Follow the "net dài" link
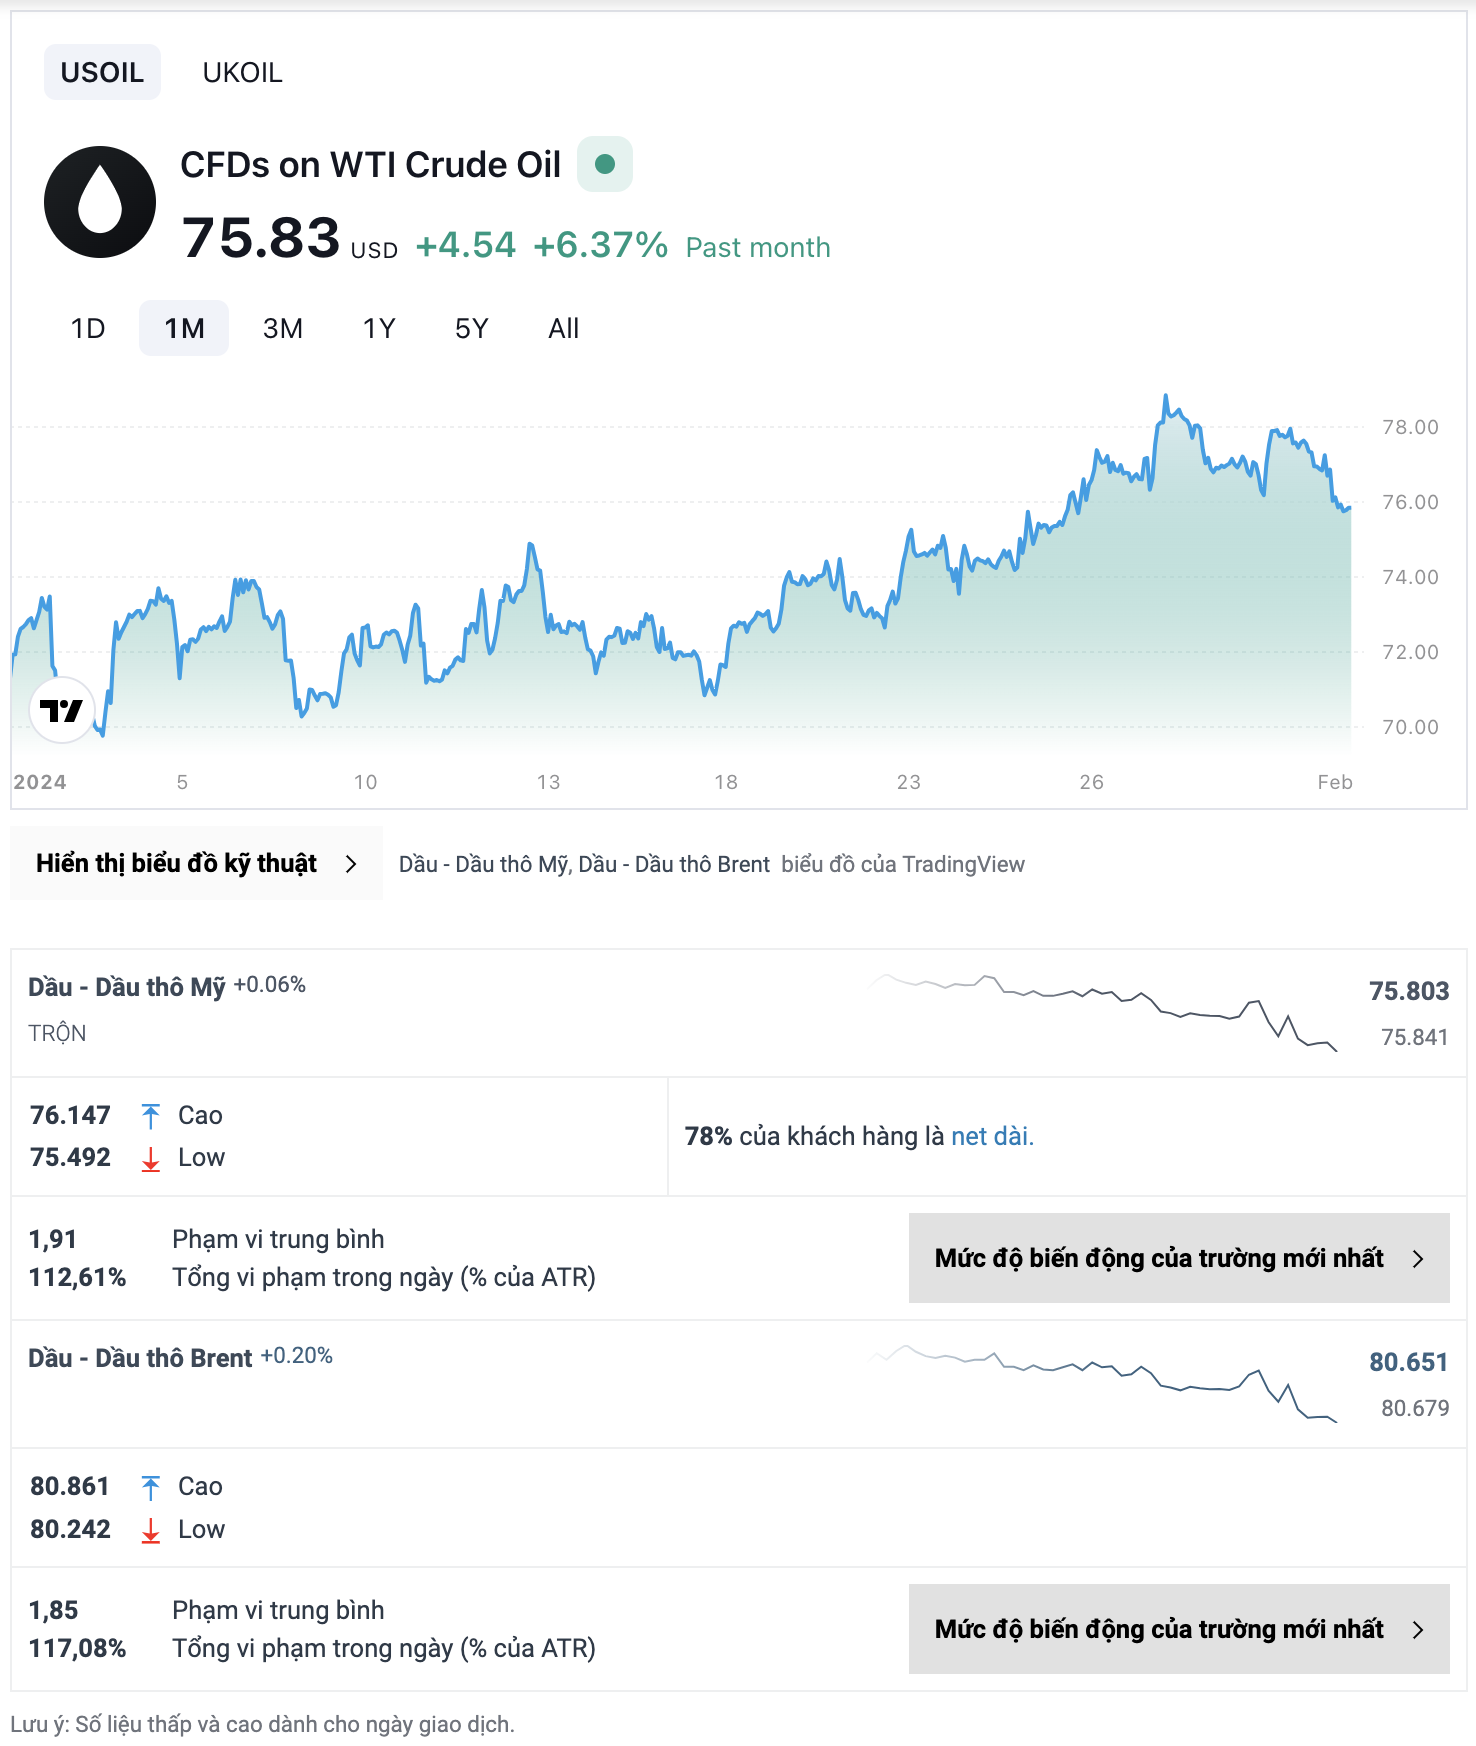1476x1746 pixels. pyautogui.click(x=992, y=1136)
